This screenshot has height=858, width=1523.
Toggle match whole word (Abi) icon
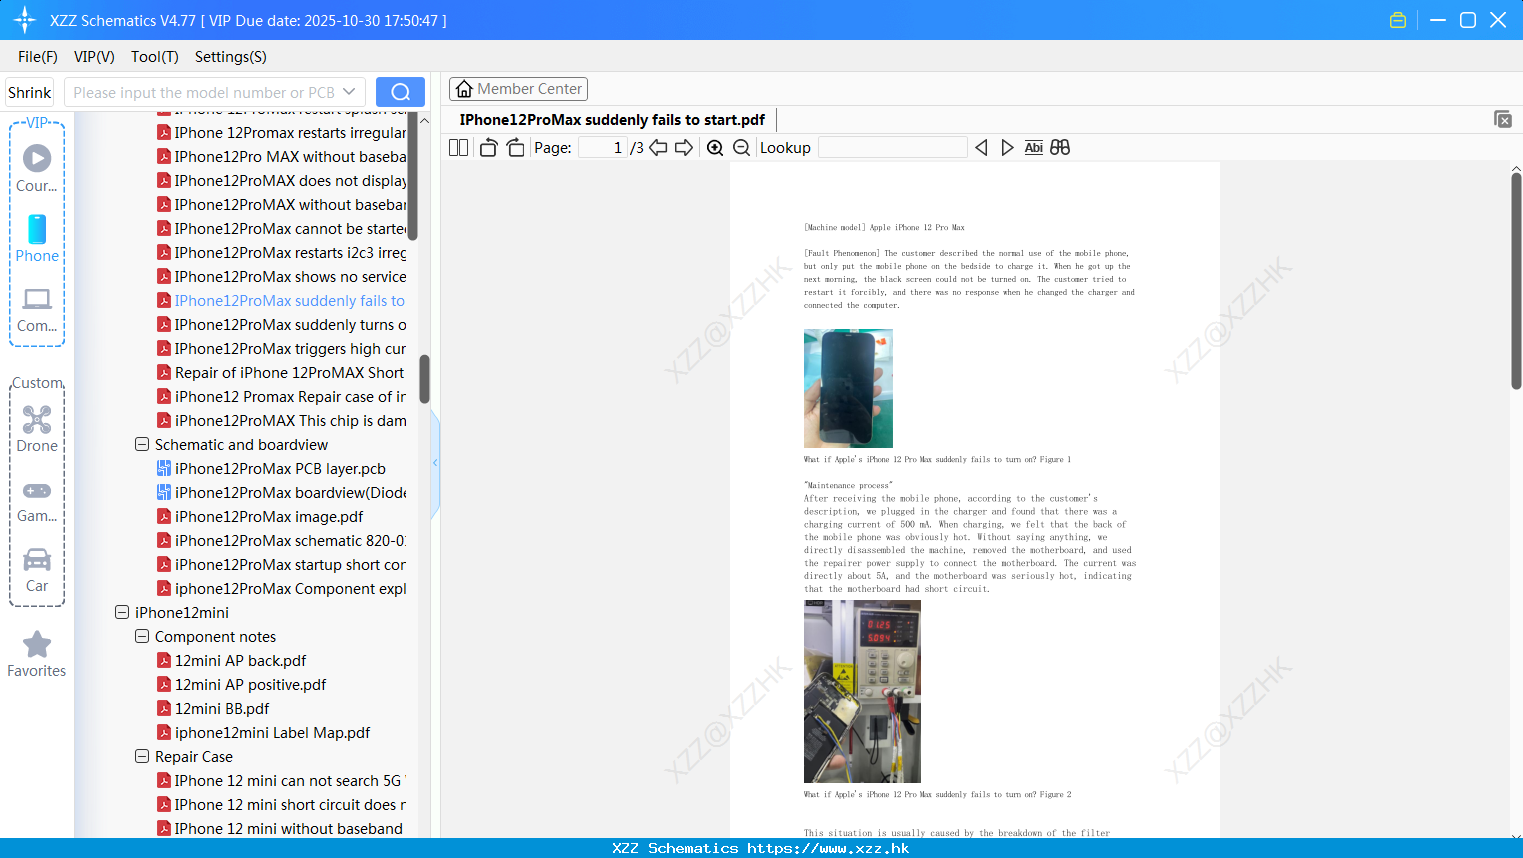point(1034,147)
